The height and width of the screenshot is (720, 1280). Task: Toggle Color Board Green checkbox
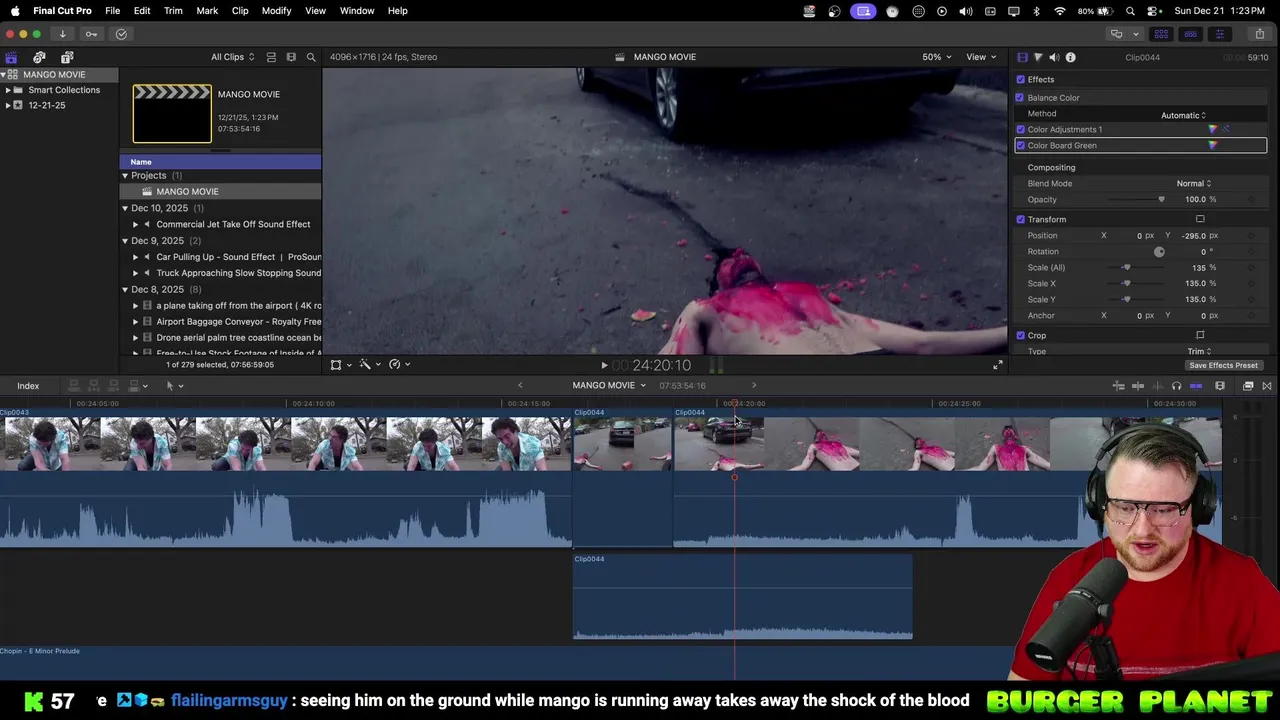[1021, 145]
